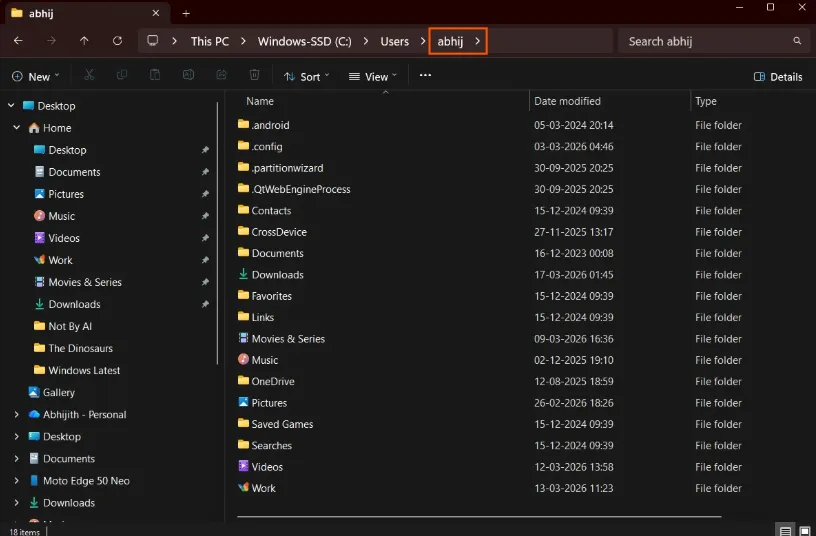Click the Search abhij input field
This screenshot has height=536, width=816.
click(705, 41)
